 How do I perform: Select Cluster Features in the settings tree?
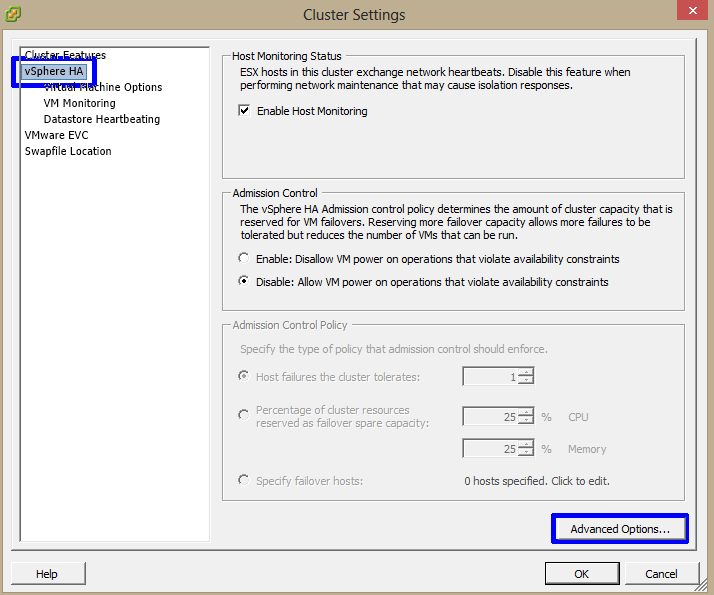pos(65,55)
